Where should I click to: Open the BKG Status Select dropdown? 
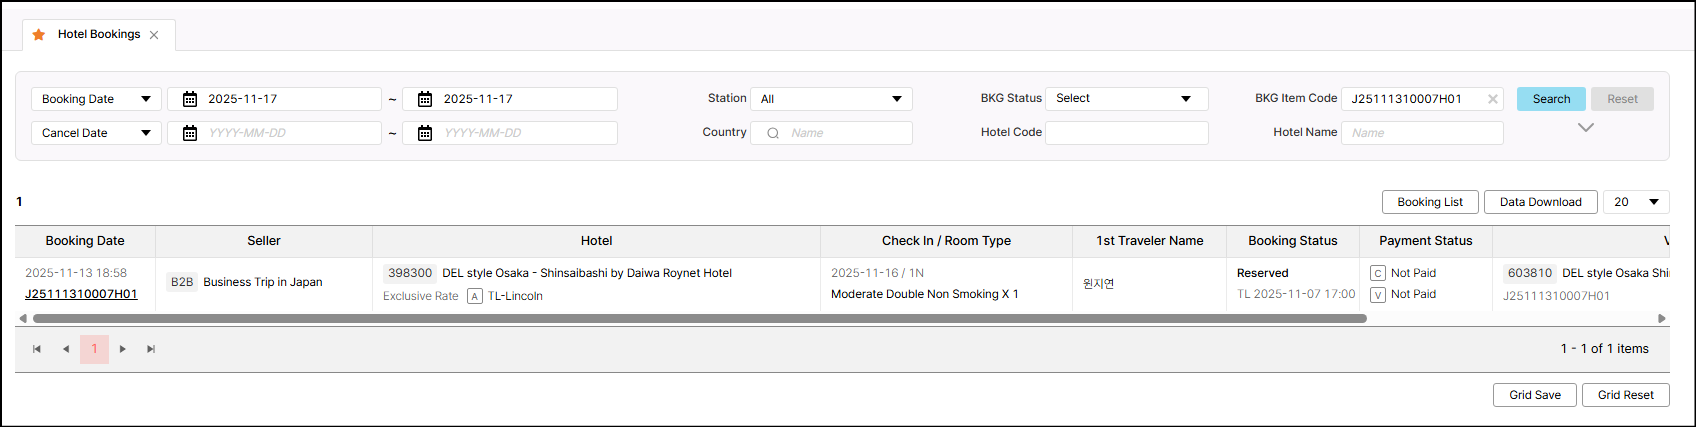(x=1126, y=99)
